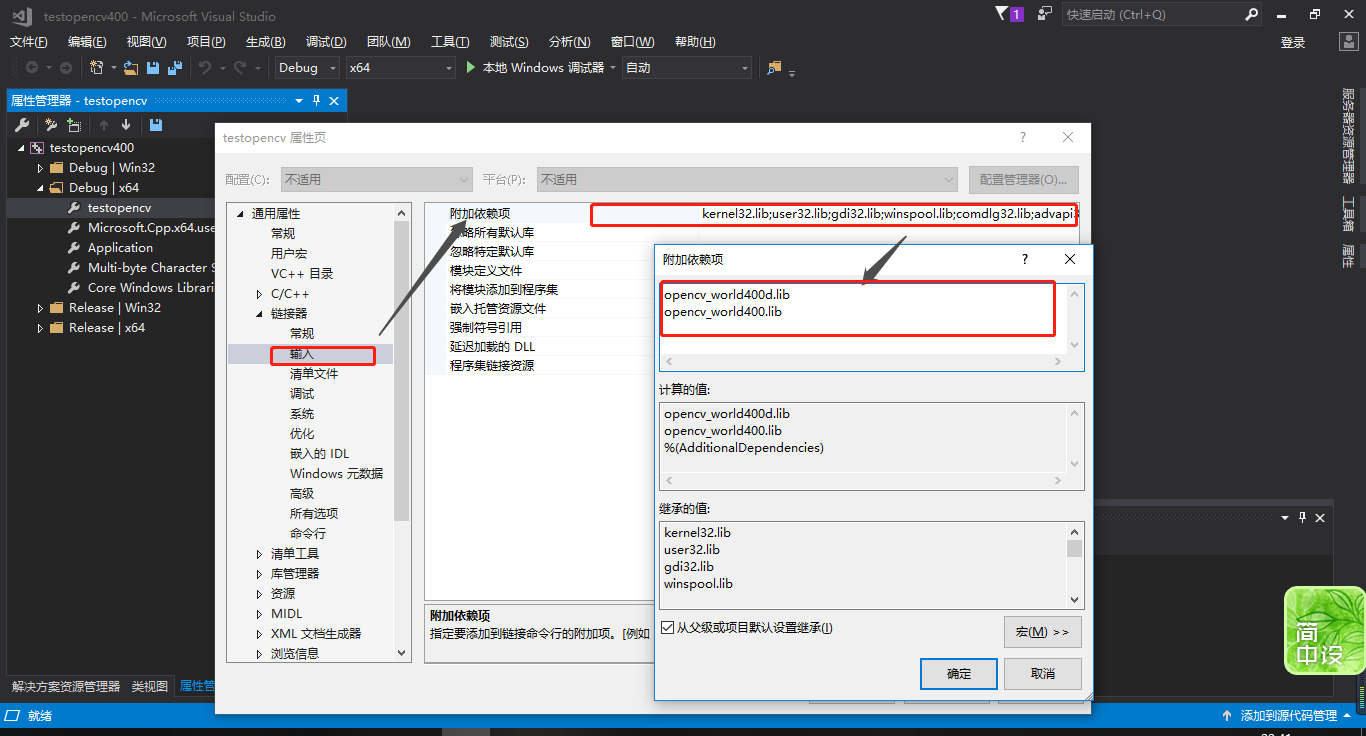Click the save icon in the Property Manager toolbar

[x=153, y=124]
